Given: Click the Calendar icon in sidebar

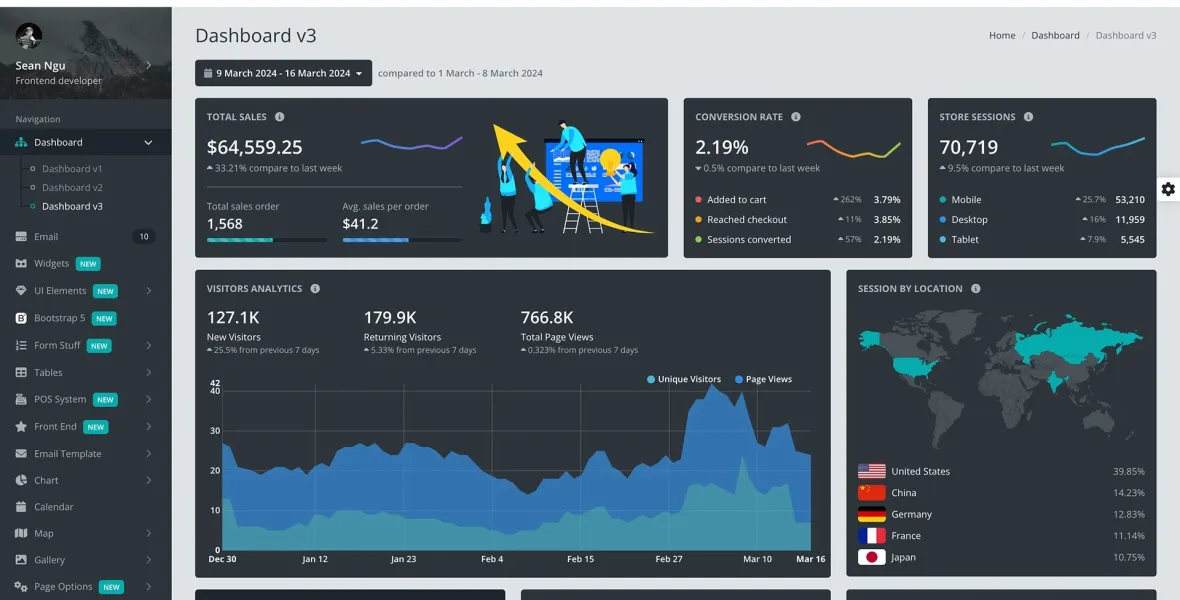Looking at the screenshot, I should pos(21,507).
